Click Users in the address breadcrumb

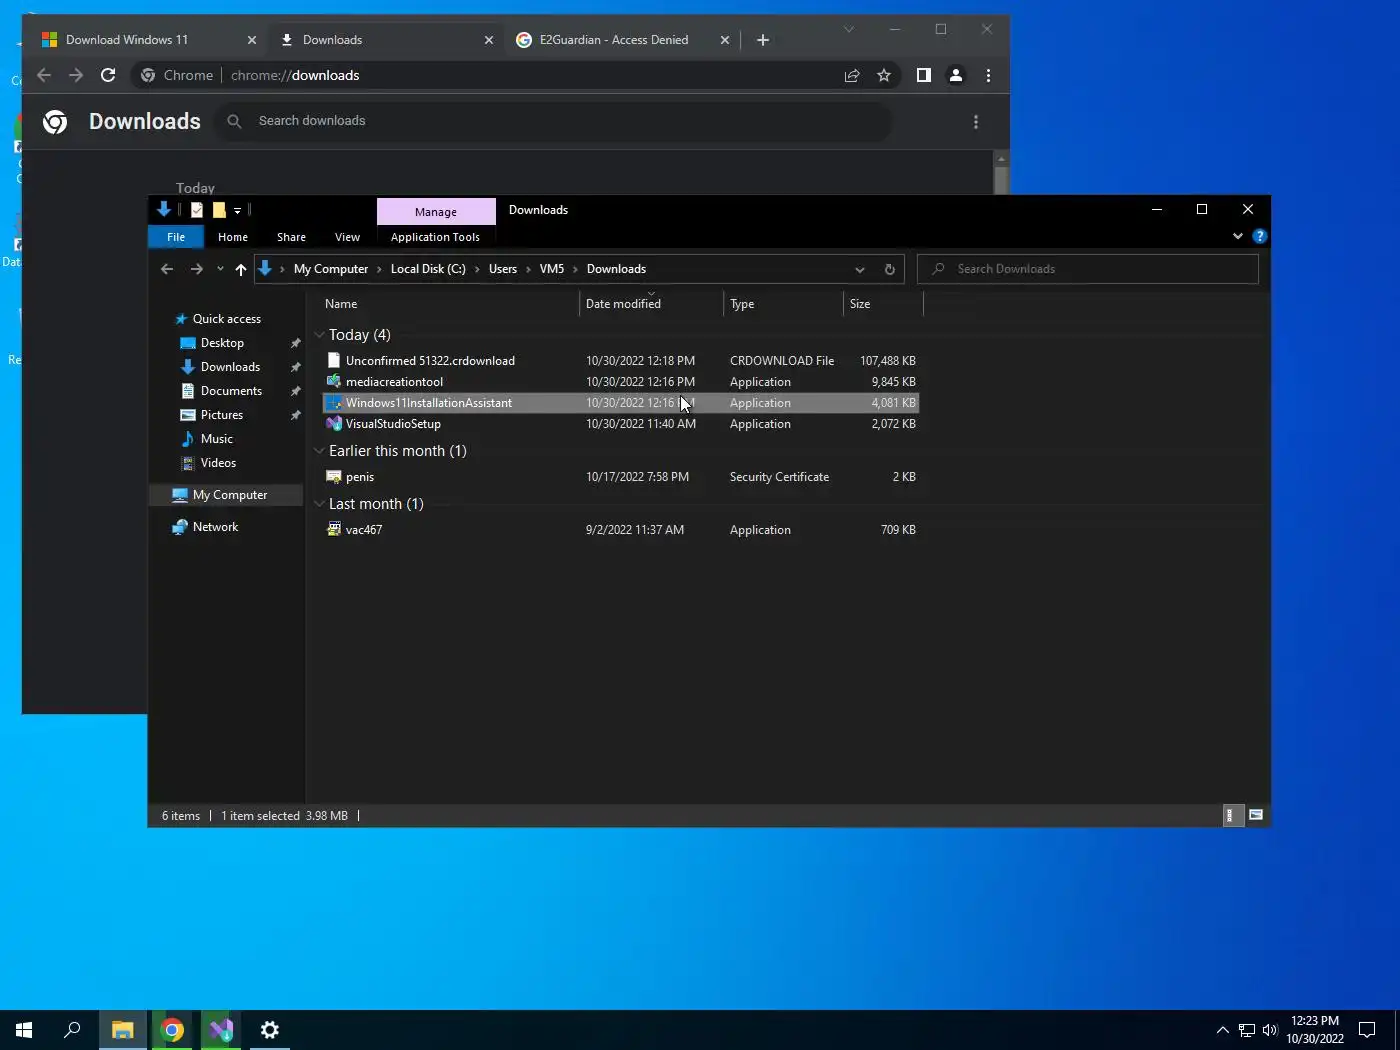503,269
